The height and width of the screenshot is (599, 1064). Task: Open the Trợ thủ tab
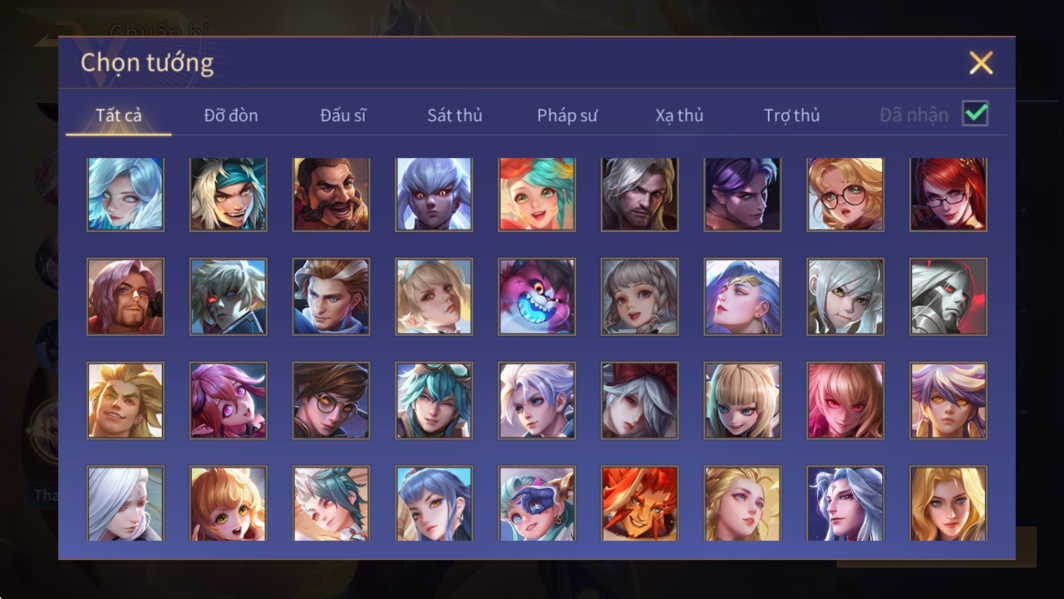click(x=792, y=115)
